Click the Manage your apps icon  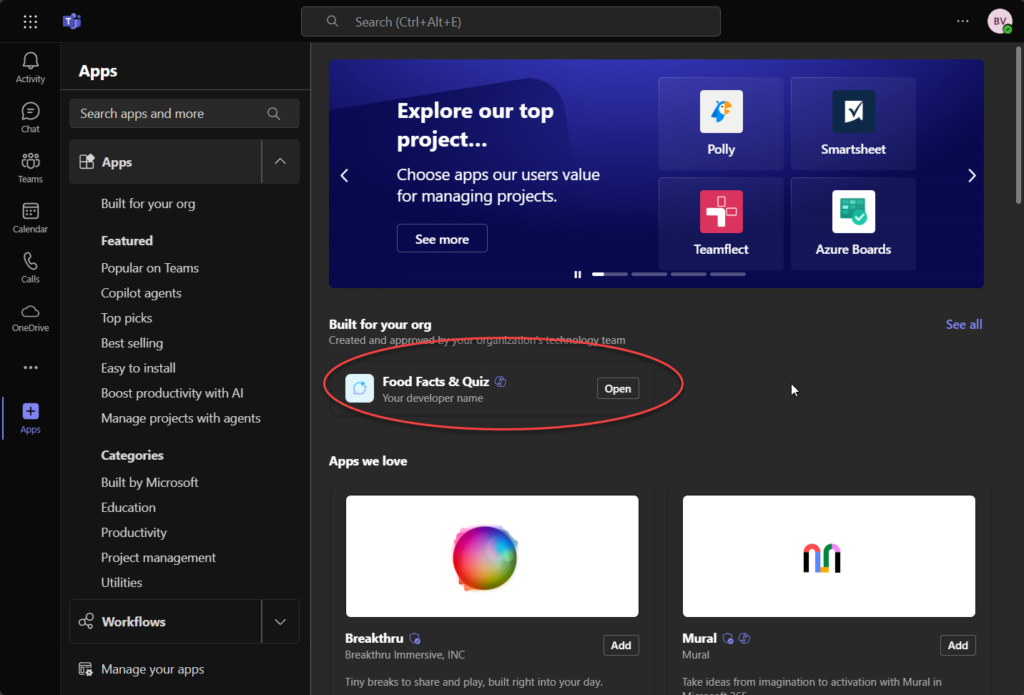[86, 669]
